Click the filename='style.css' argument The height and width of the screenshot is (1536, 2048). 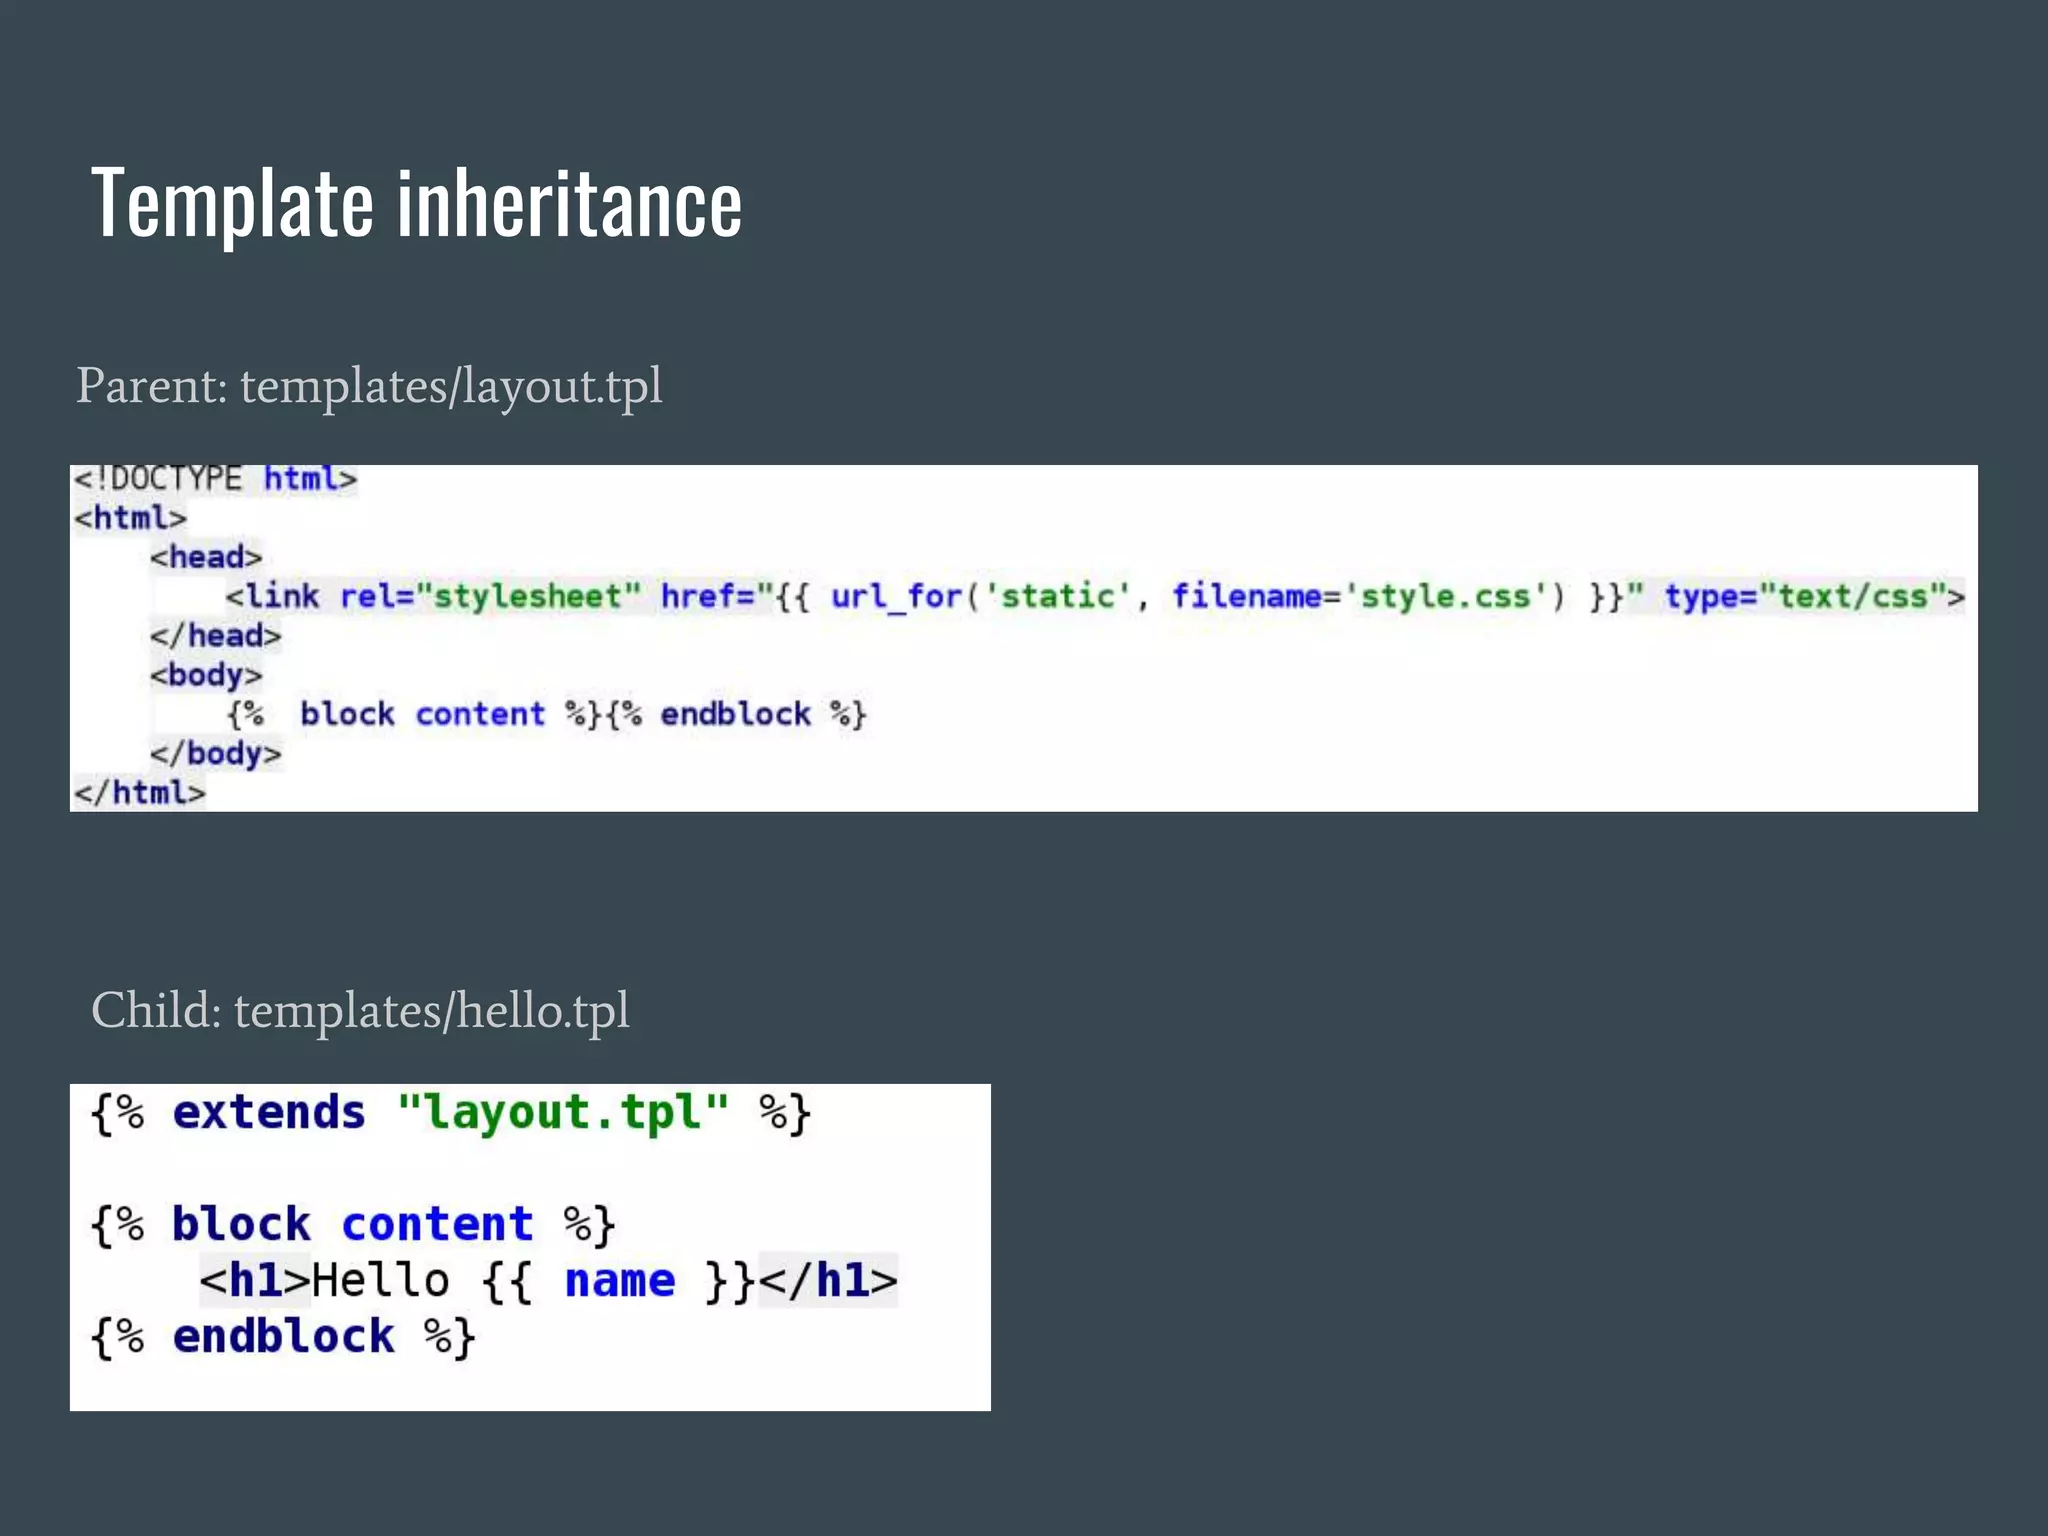pyautogui.click(x=1359, y=597)
